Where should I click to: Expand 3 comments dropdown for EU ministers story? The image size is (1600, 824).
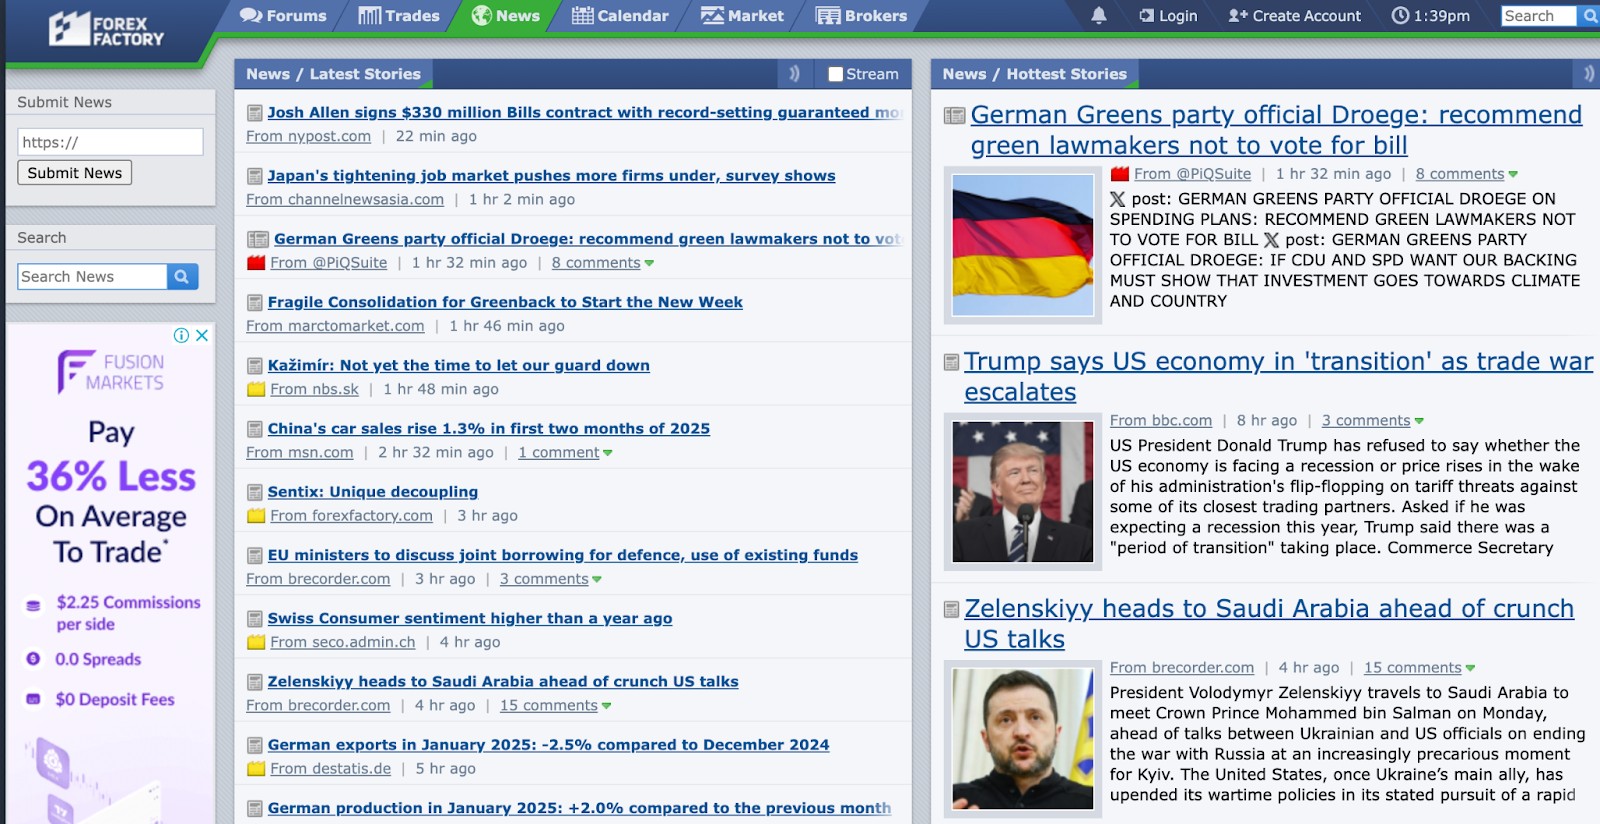[x=597, y=580]
